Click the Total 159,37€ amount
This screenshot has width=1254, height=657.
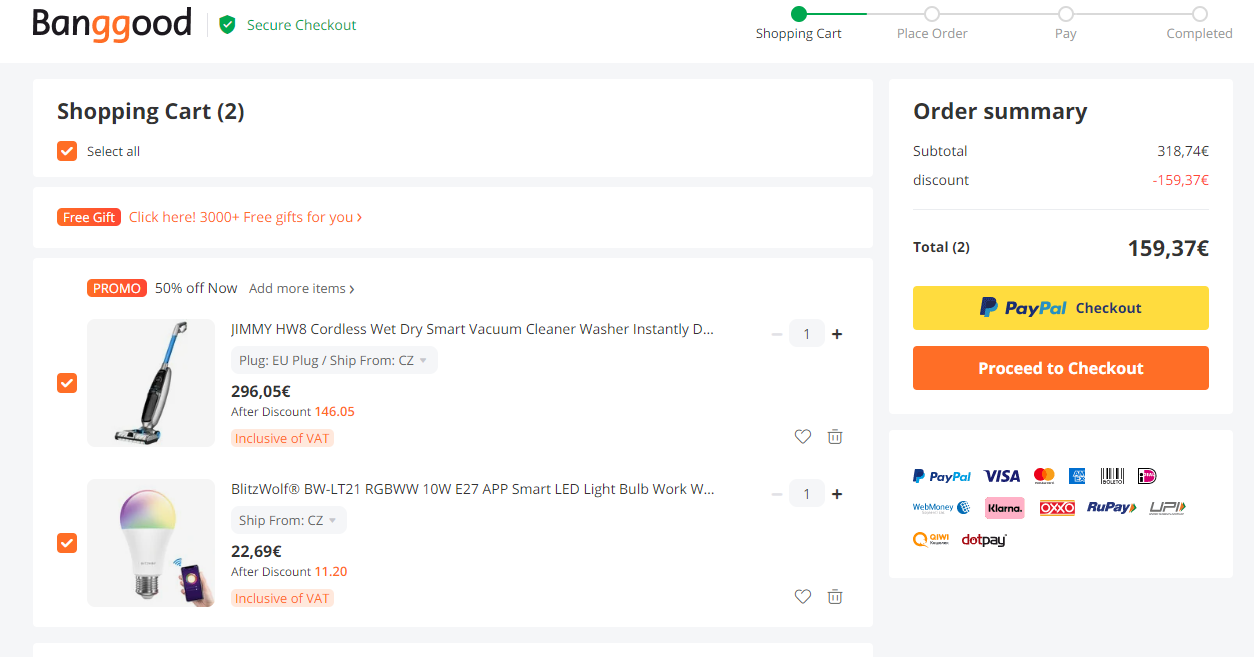coord(1168,248)
